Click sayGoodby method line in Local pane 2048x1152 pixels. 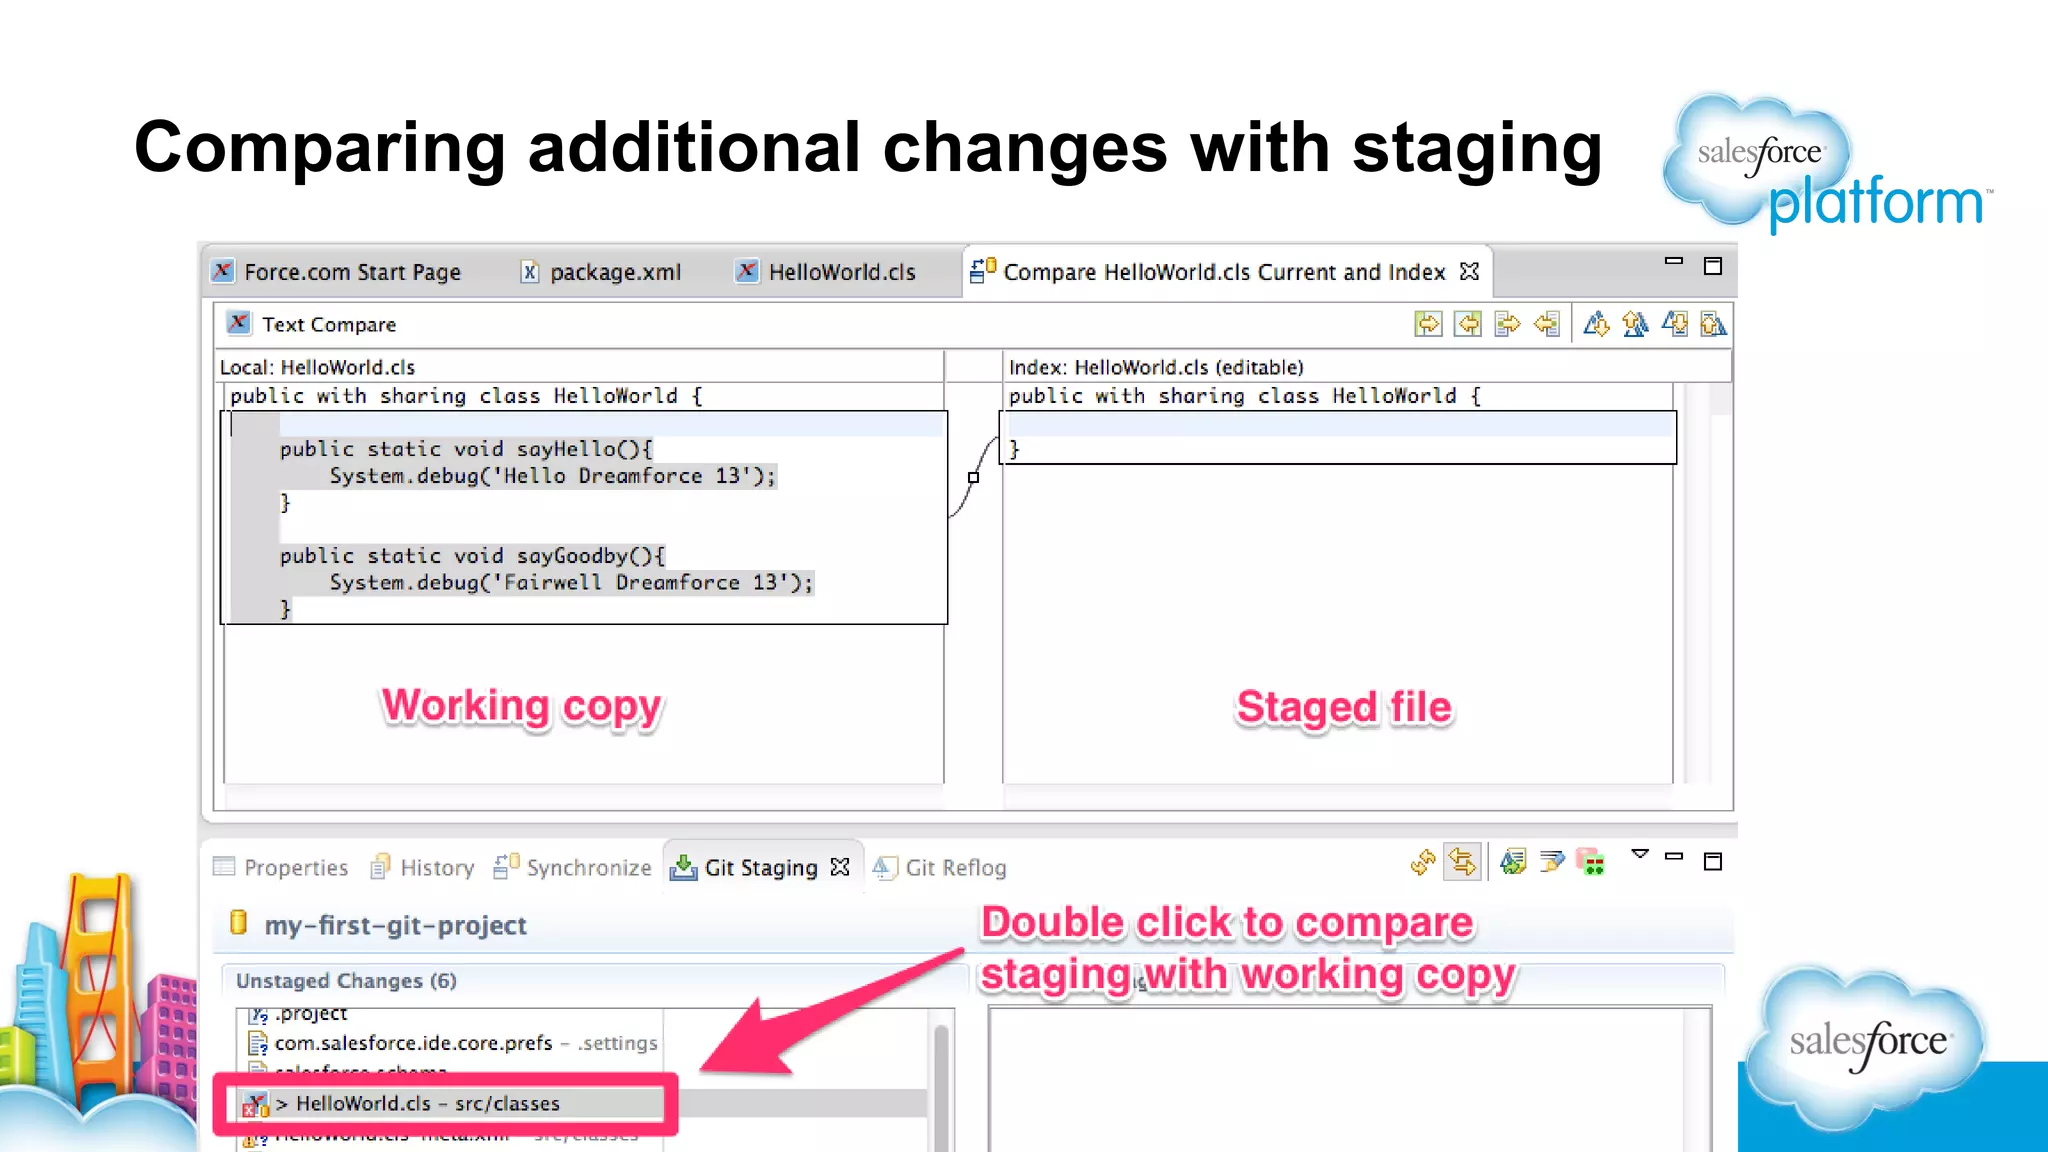[x=472, y=556]
